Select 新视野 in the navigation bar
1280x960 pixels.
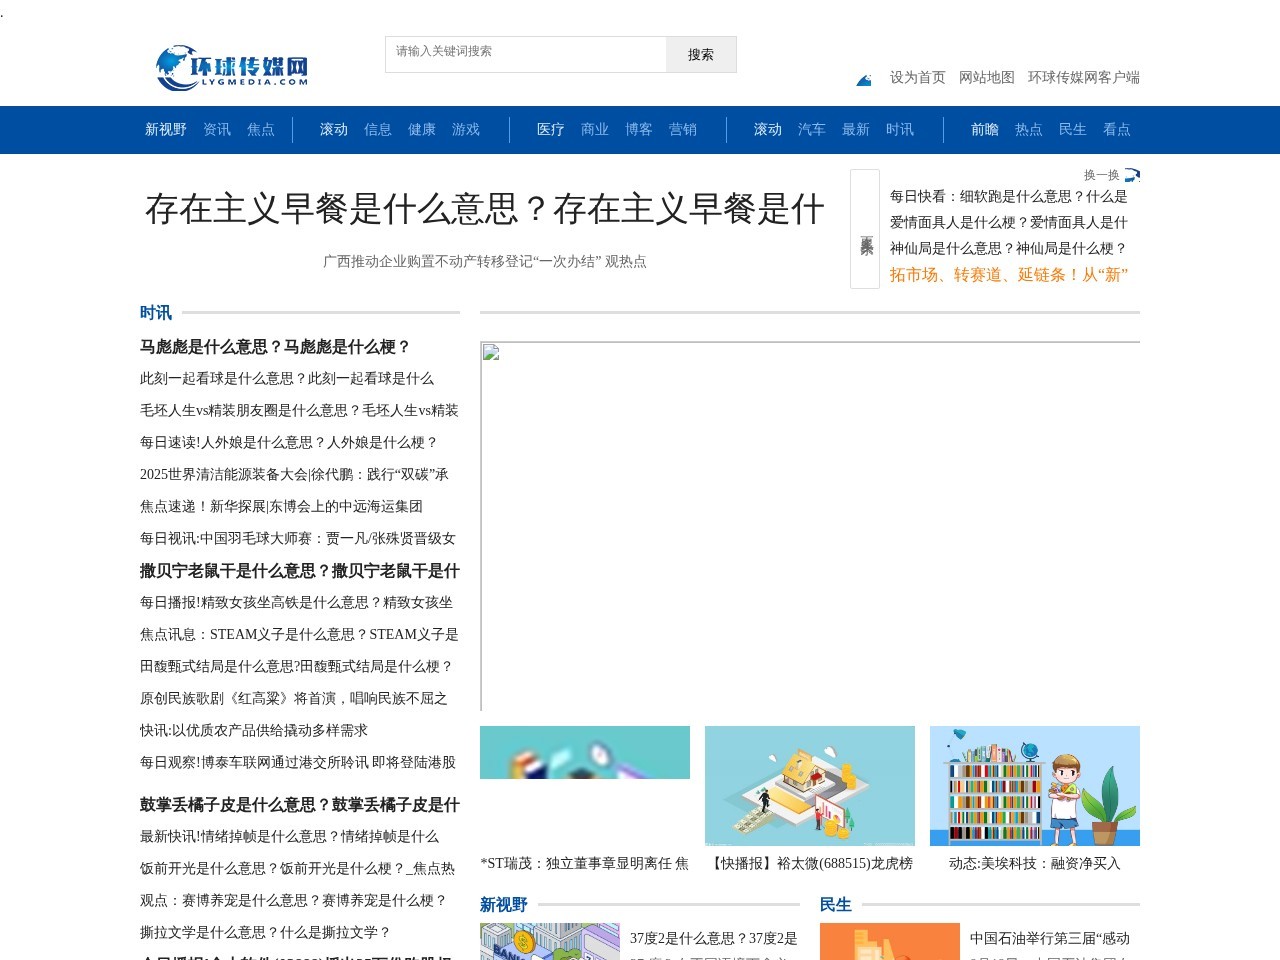click(166, 129)
